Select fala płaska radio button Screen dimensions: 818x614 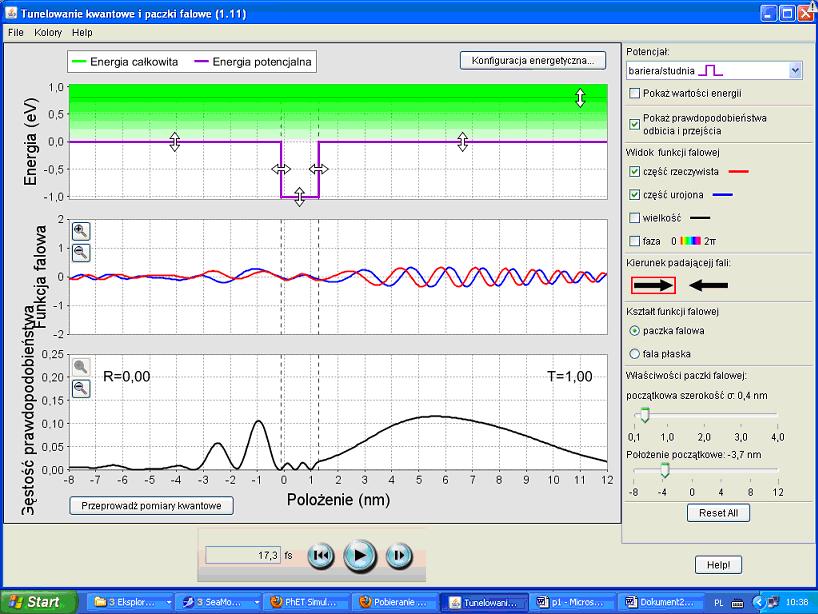(x=634, y=354)
